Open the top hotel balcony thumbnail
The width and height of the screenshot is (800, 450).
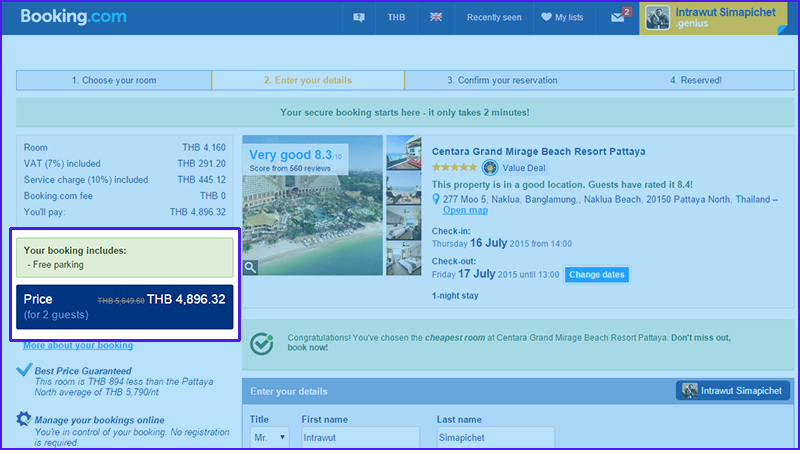[403, 152]
